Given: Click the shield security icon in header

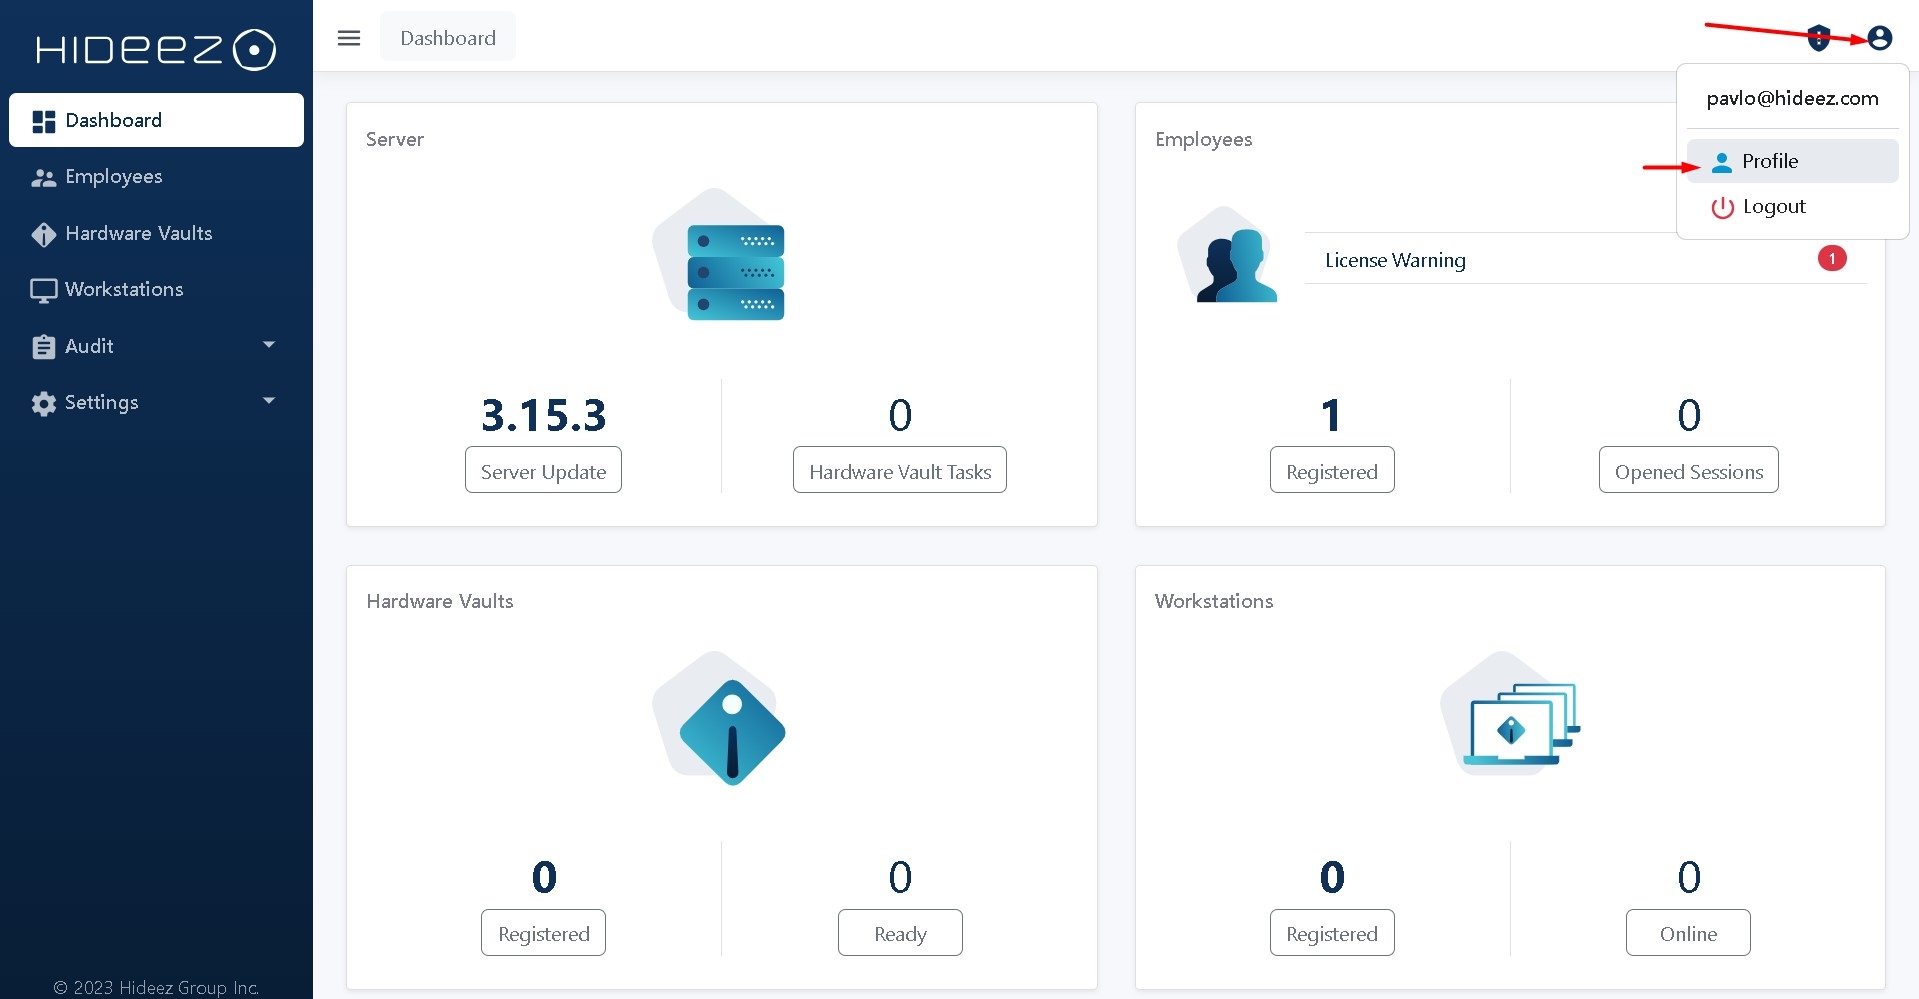Looking at the screenshot, I should click(x=1818, y=39).
